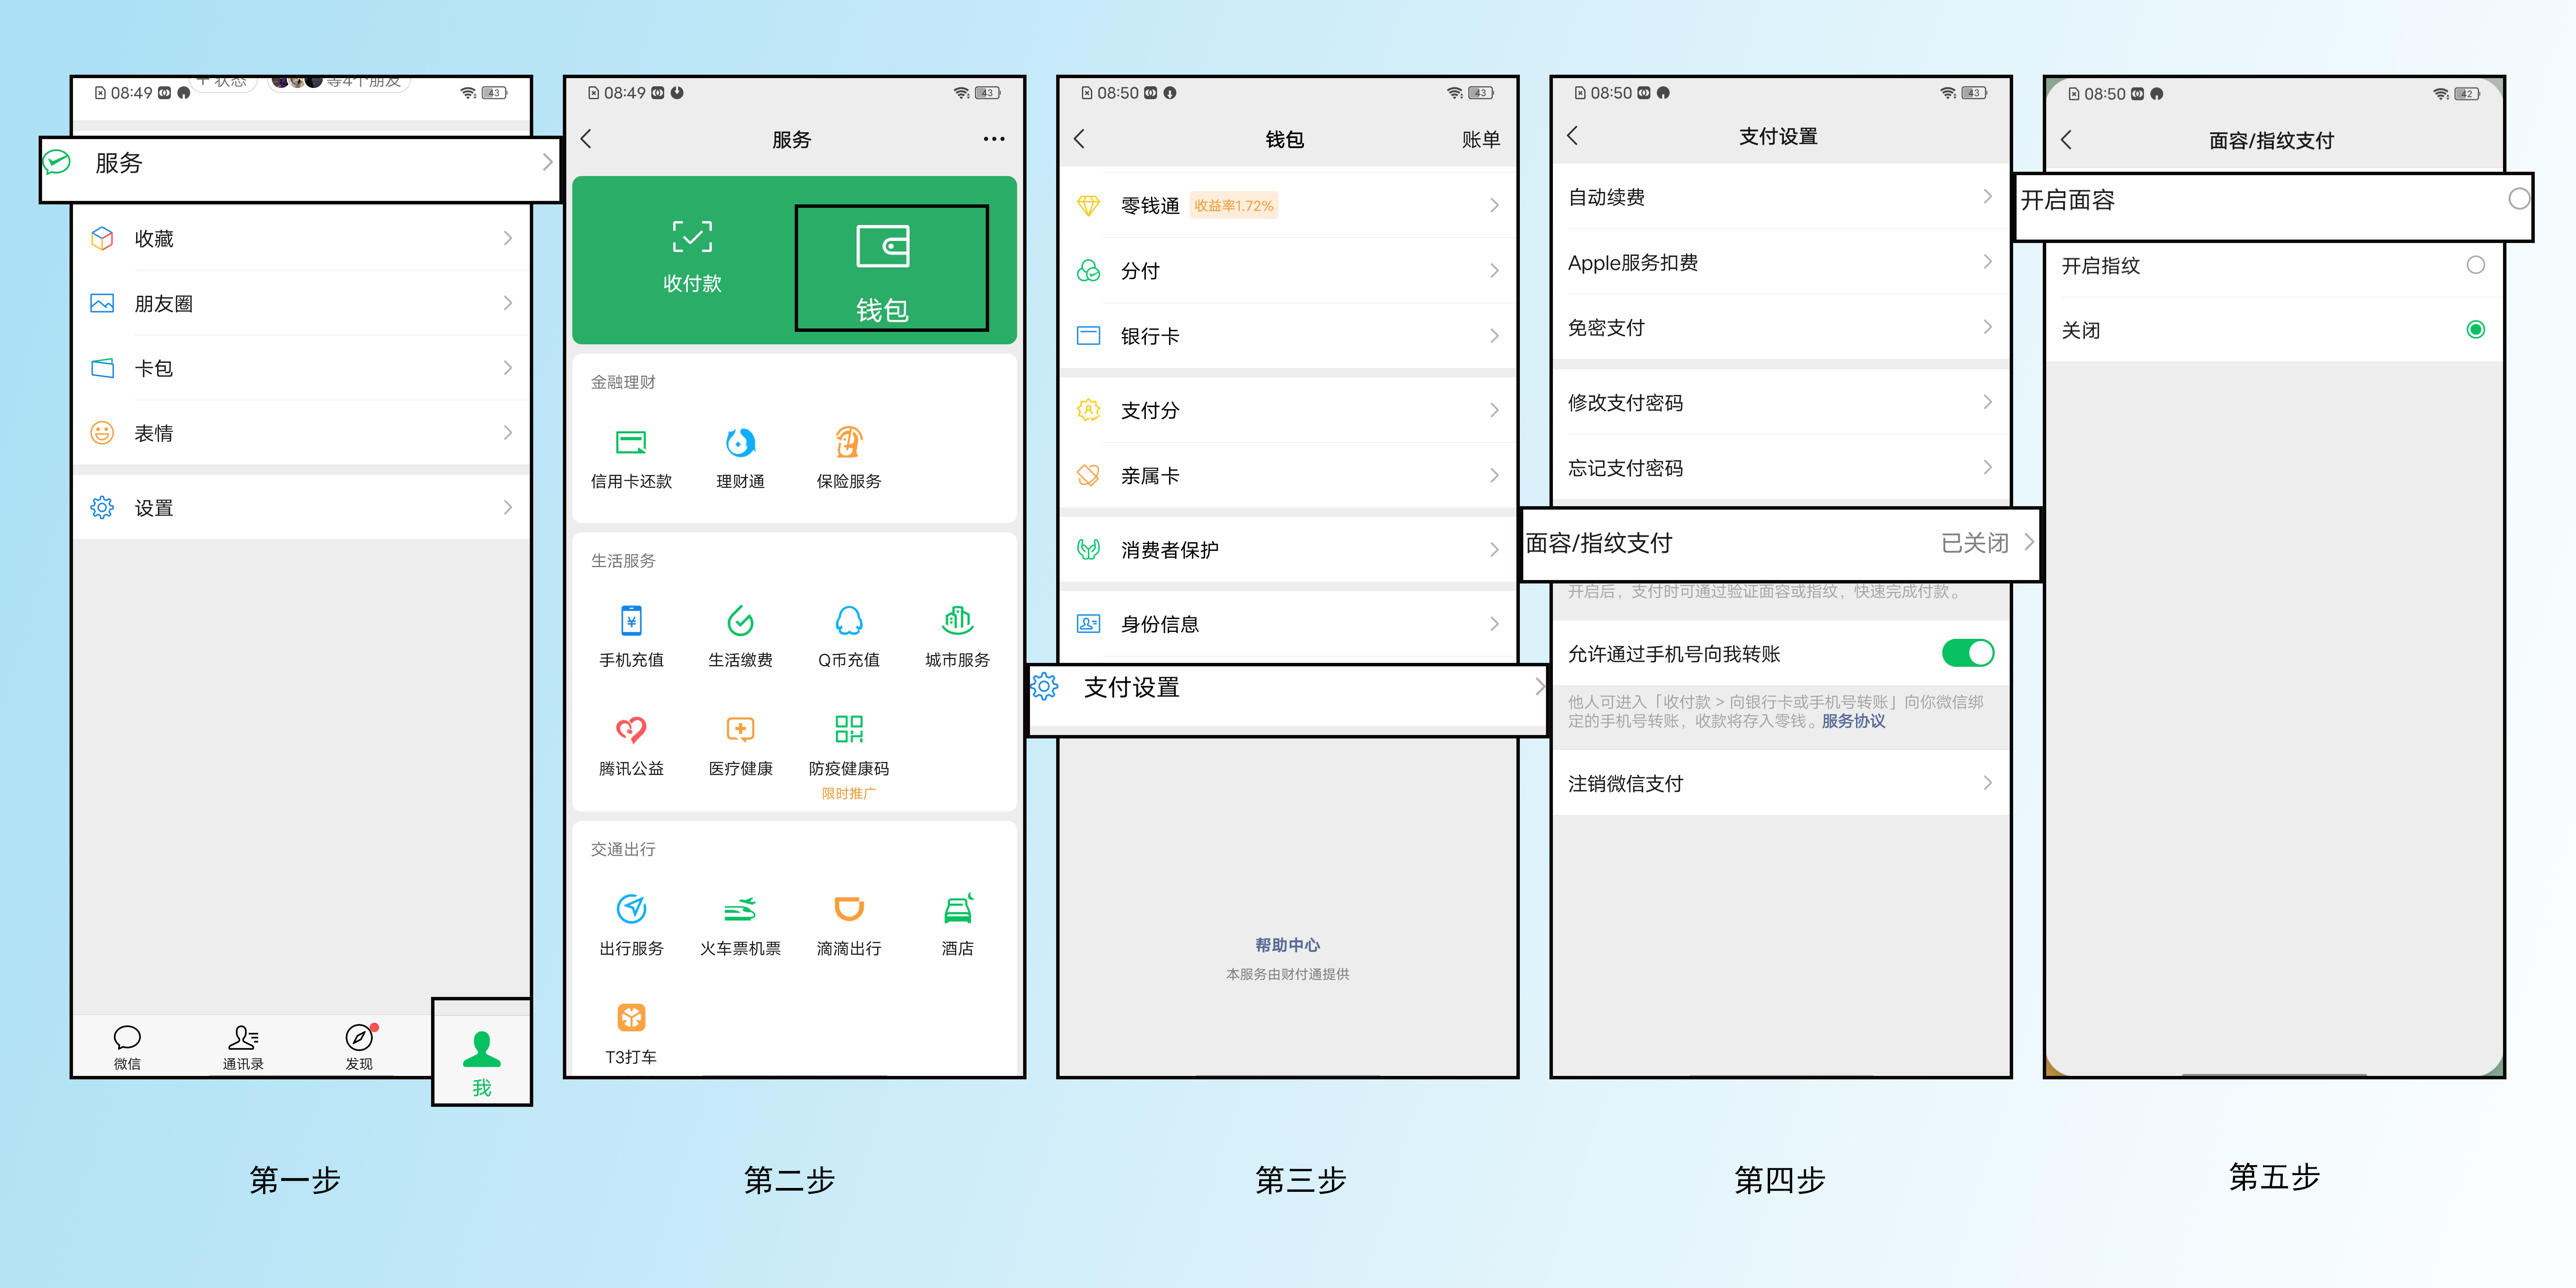Expand the 亲属卡 row chevron
This screenshot has width=2576, height=1288.
(x=1494, y=475)
